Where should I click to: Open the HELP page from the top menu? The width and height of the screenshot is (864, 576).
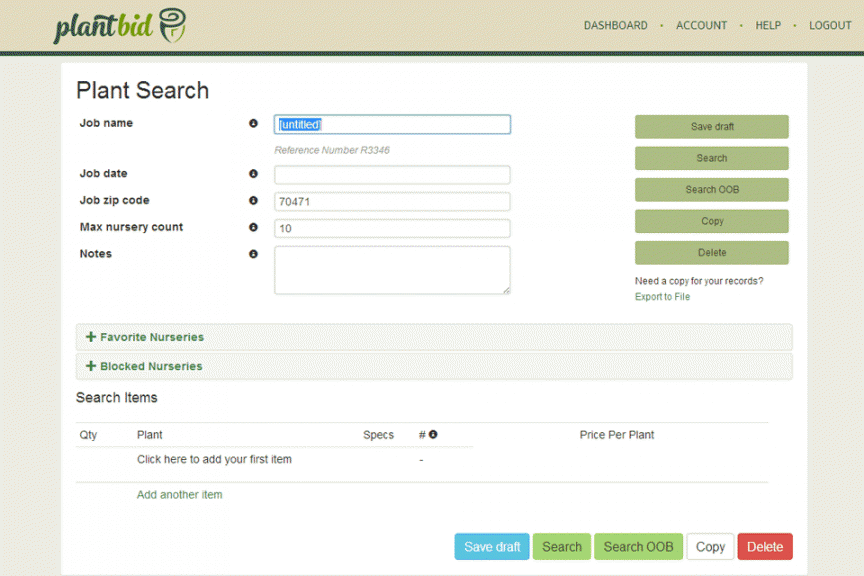point(767,25)
